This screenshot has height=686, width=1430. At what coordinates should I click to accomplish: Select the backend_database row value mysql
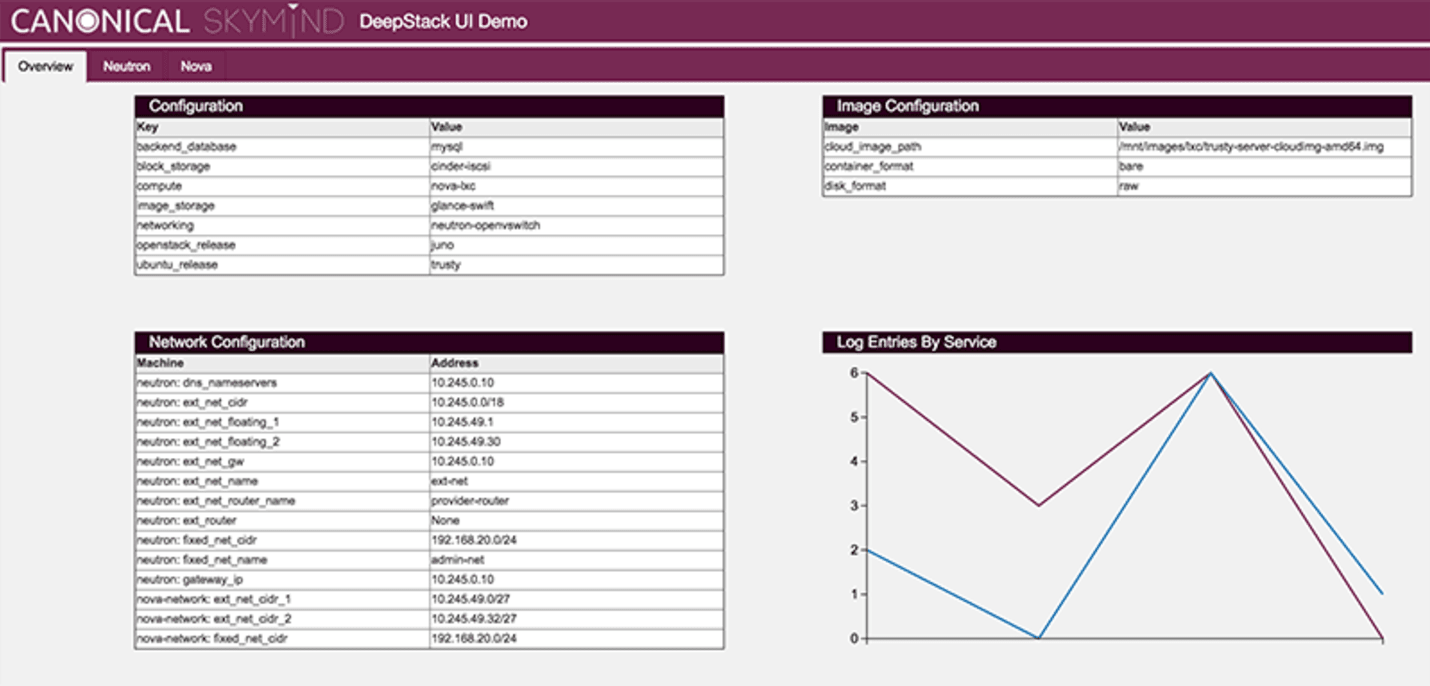[x=576, y=147]
